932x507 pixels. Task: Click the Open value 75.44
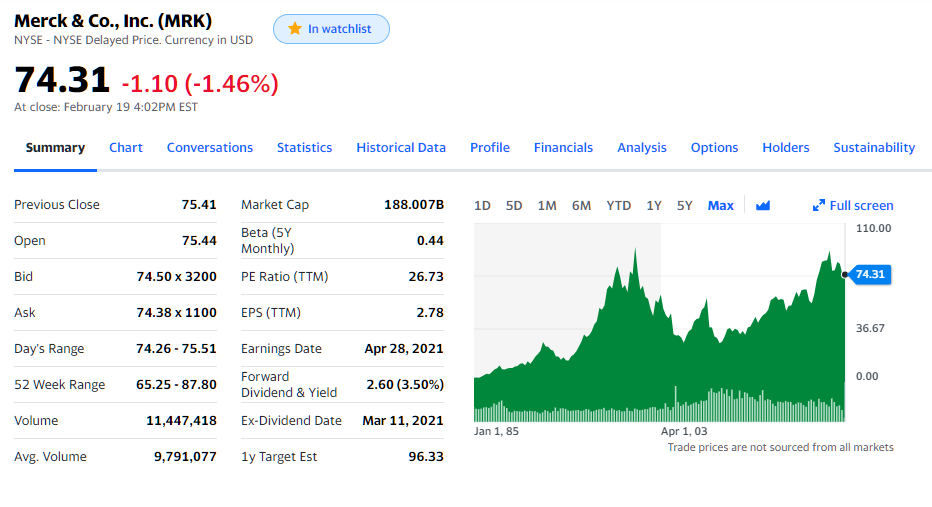point(199,241)
